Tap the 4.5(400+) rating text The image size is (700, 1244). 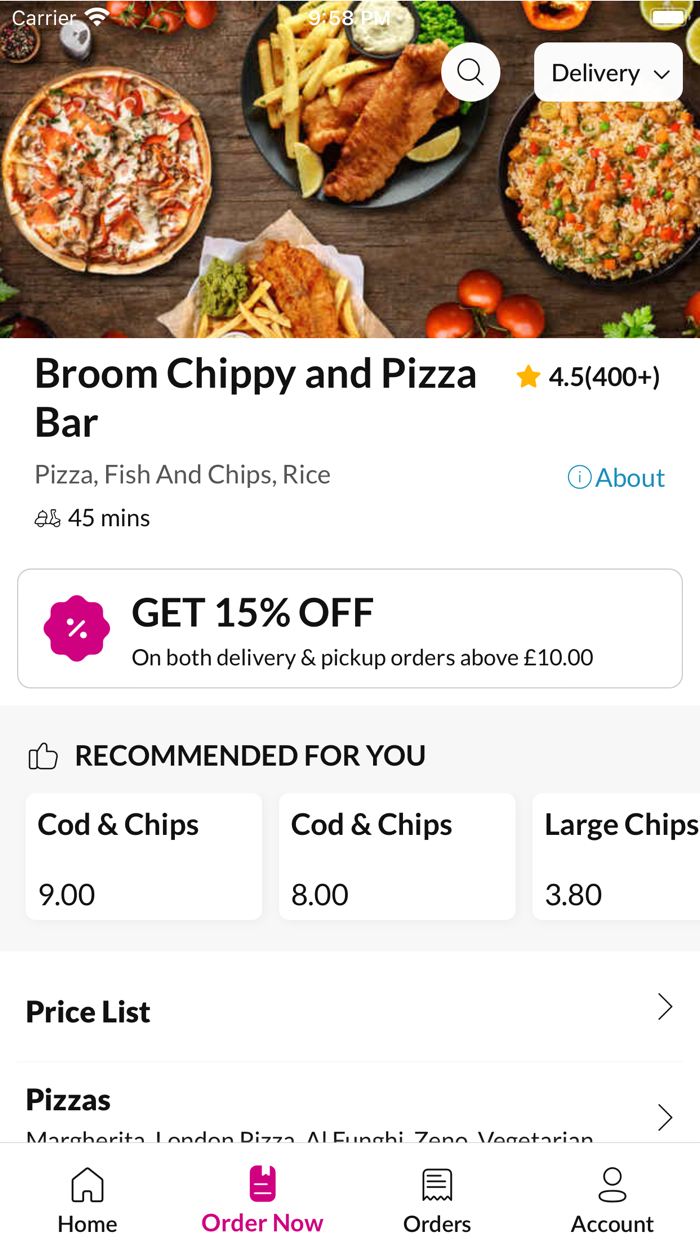pos(604,376)
